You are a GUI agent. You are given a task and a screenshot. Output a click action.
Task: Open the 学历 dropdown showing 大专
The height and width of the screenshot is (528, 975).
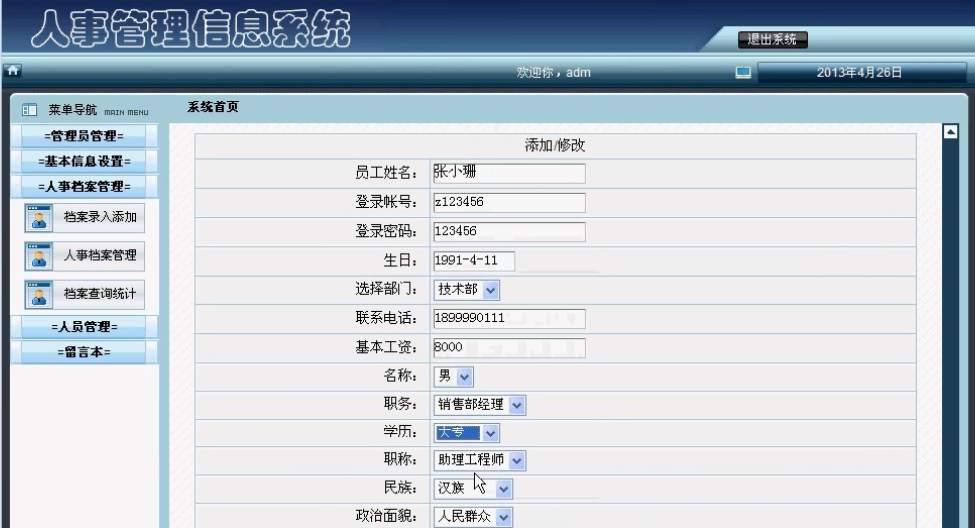(x=466, y=432)
